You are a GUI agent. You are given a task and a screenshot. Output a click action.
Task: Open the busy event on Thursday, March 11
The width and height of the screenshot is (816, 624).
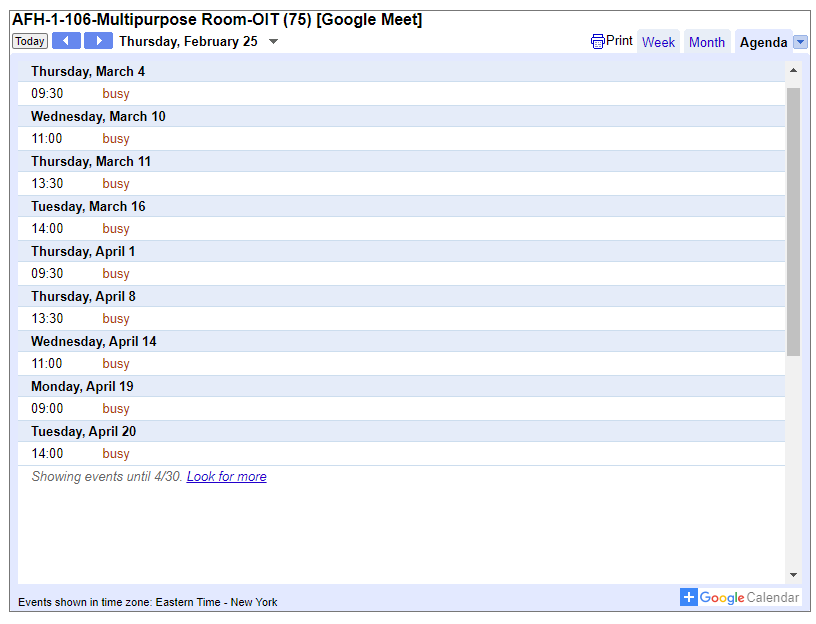tap(116, 184)
